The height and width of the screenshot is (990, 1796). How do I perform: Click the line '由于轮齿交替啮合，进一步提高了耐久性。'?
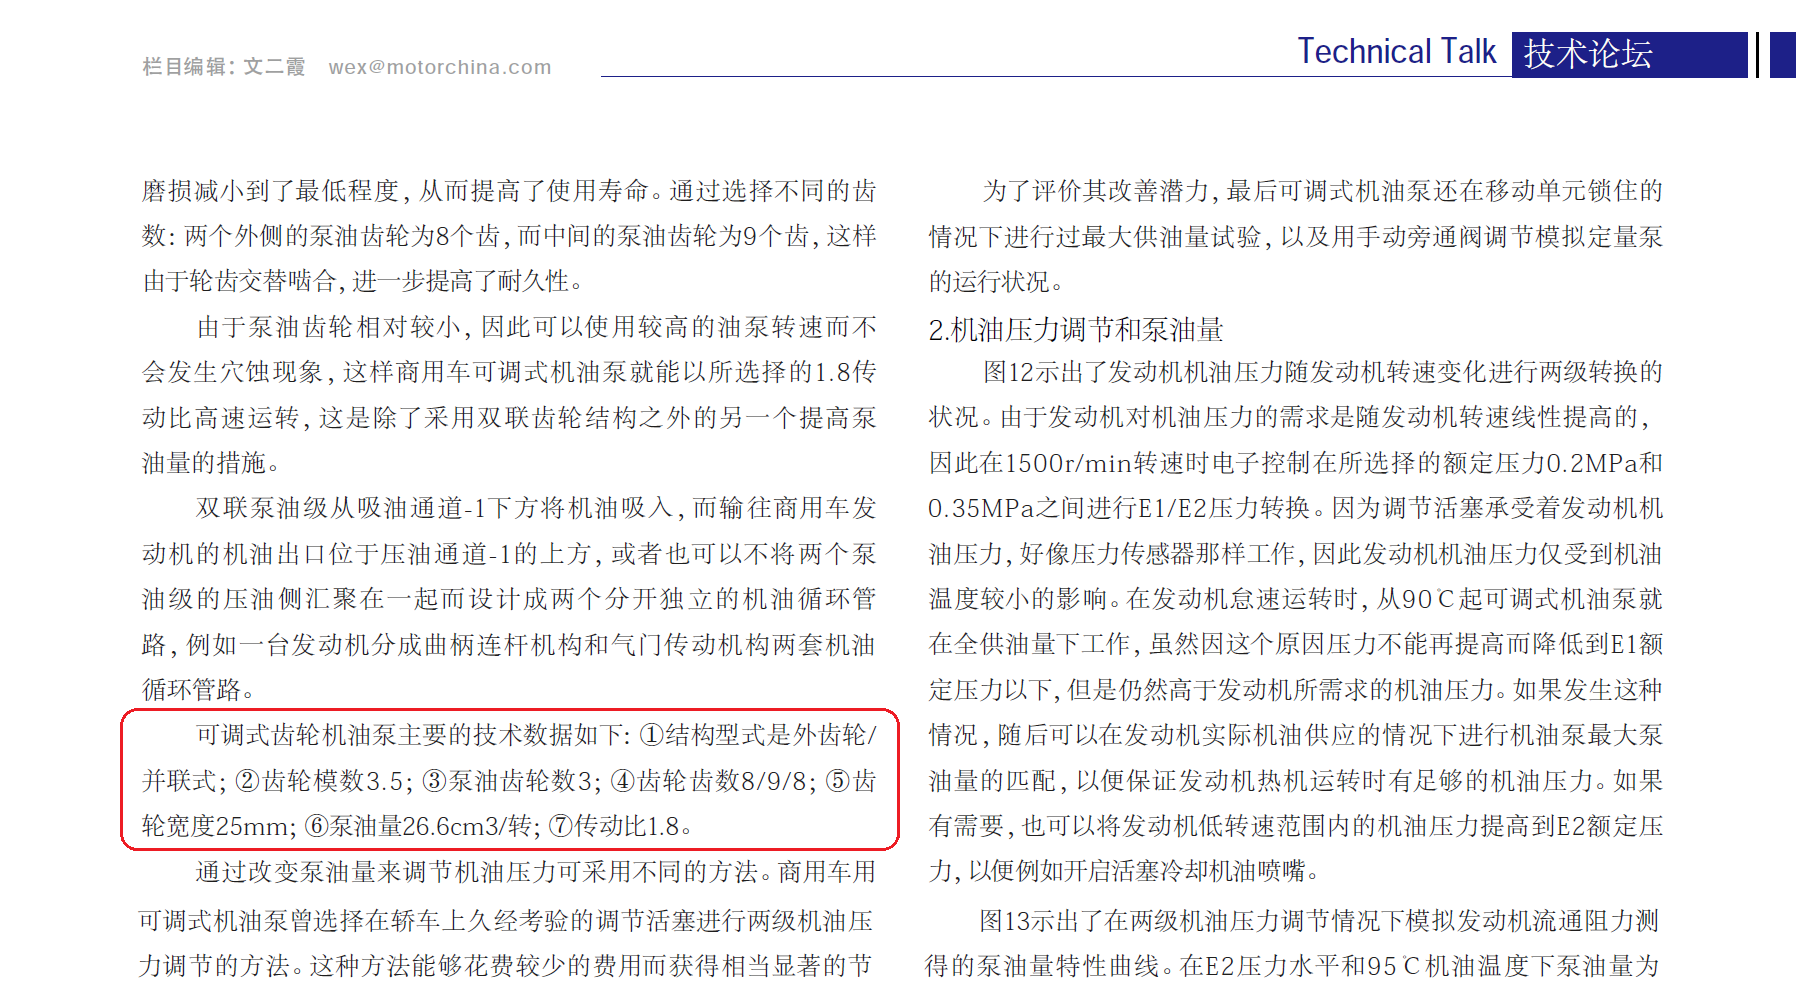[x=363, y=281]
